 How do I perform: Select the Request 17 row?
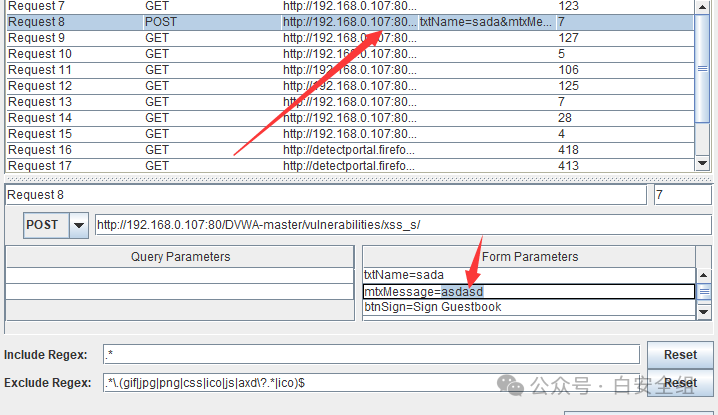click(x=350, y=166)
